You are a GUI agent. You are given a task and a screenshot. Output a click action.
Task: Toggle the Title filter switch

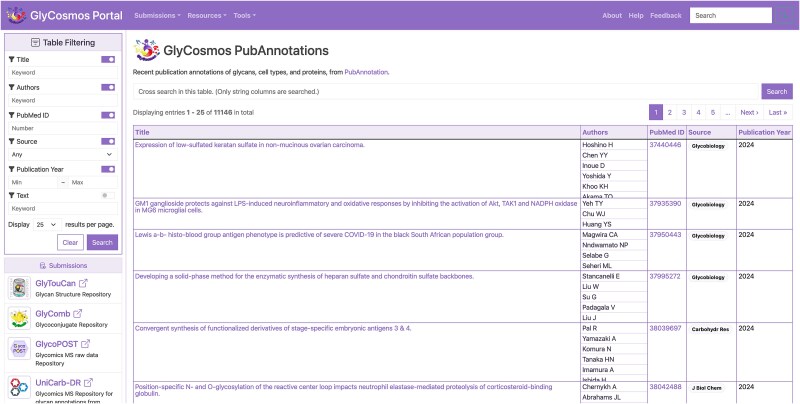(x=108, y=60)
